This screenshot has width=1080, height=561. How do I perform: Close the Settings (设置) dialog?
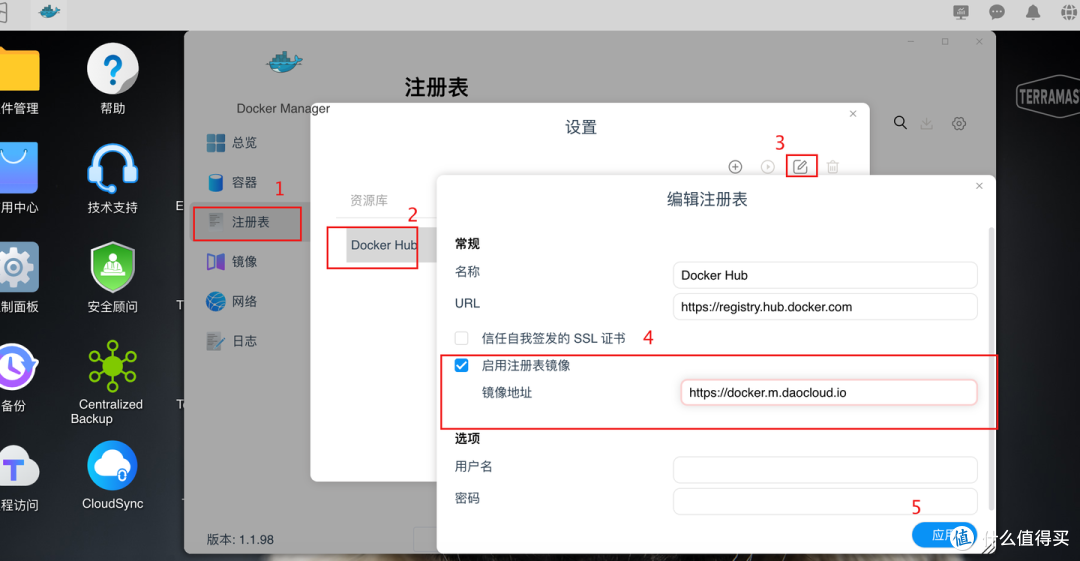853,114
